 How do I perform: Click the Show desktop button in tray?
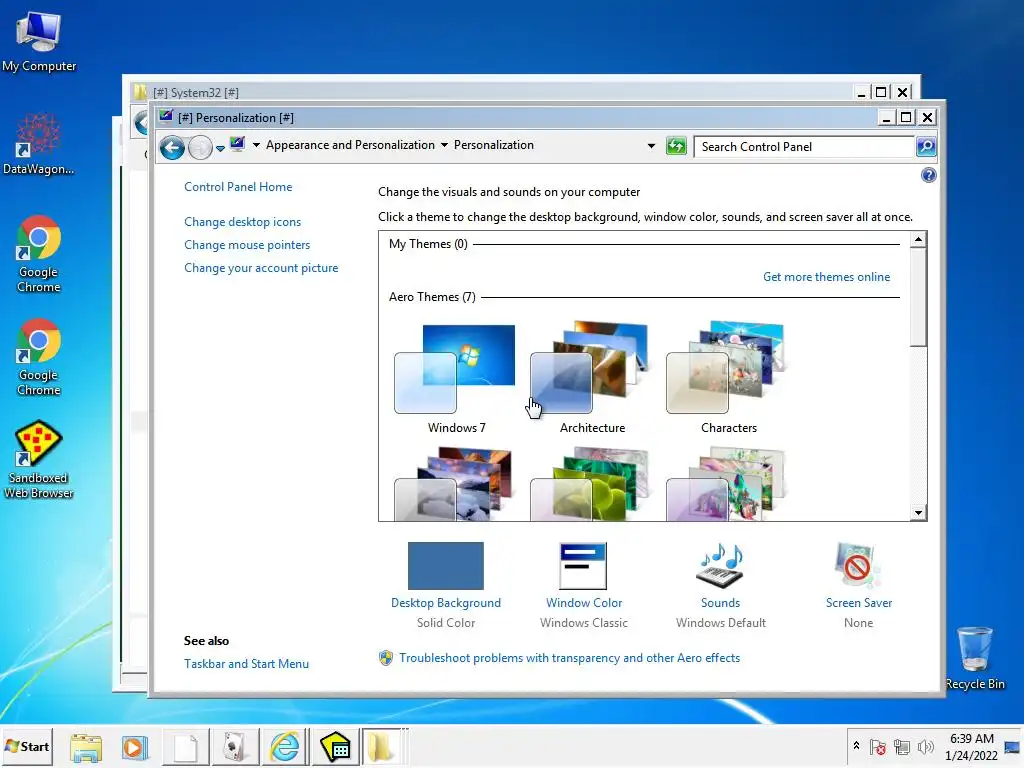1013,746
